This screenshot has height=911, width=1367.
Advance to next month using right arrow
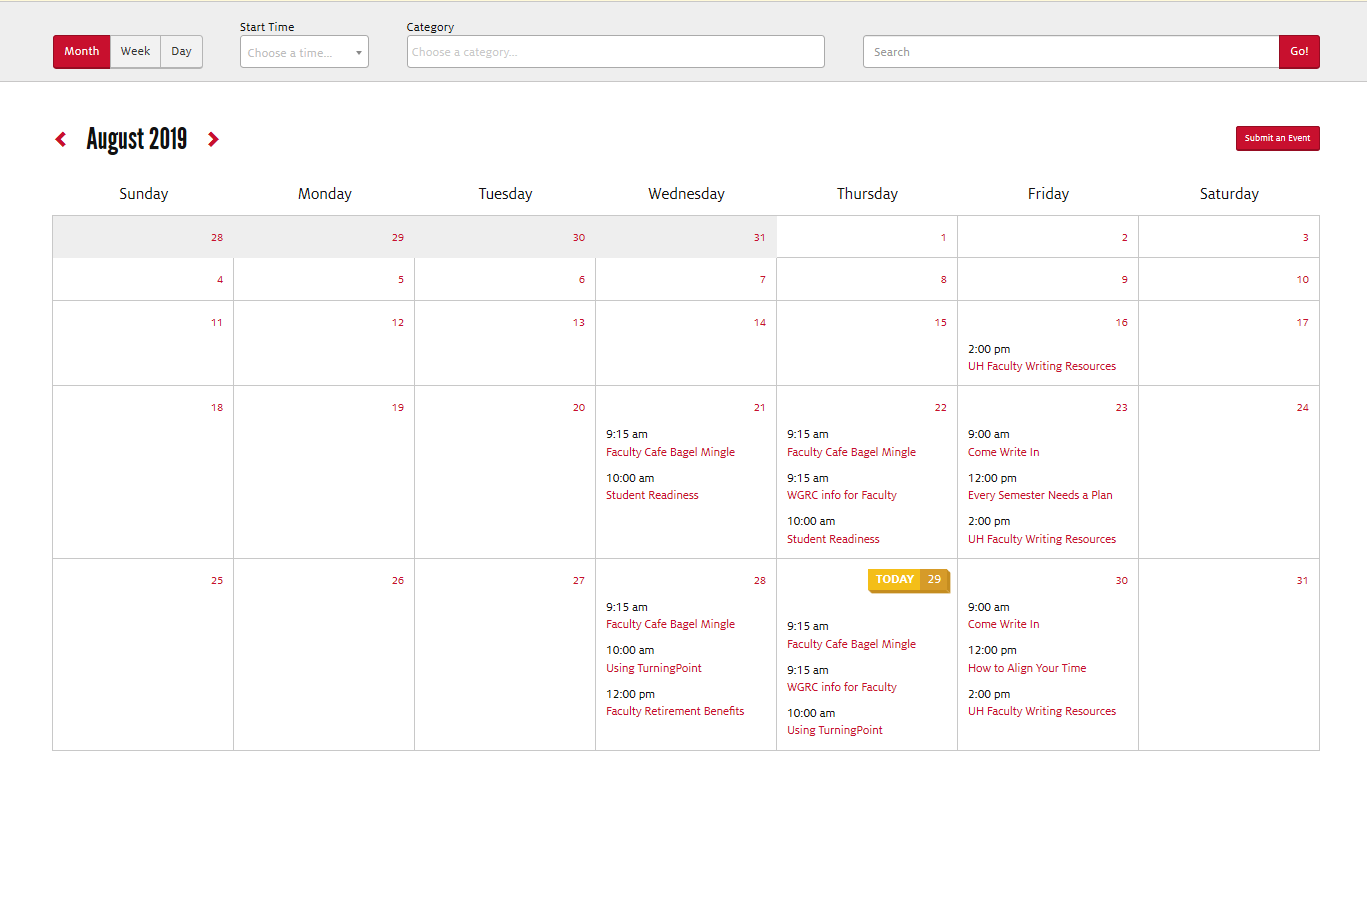[x=213, y=139]
